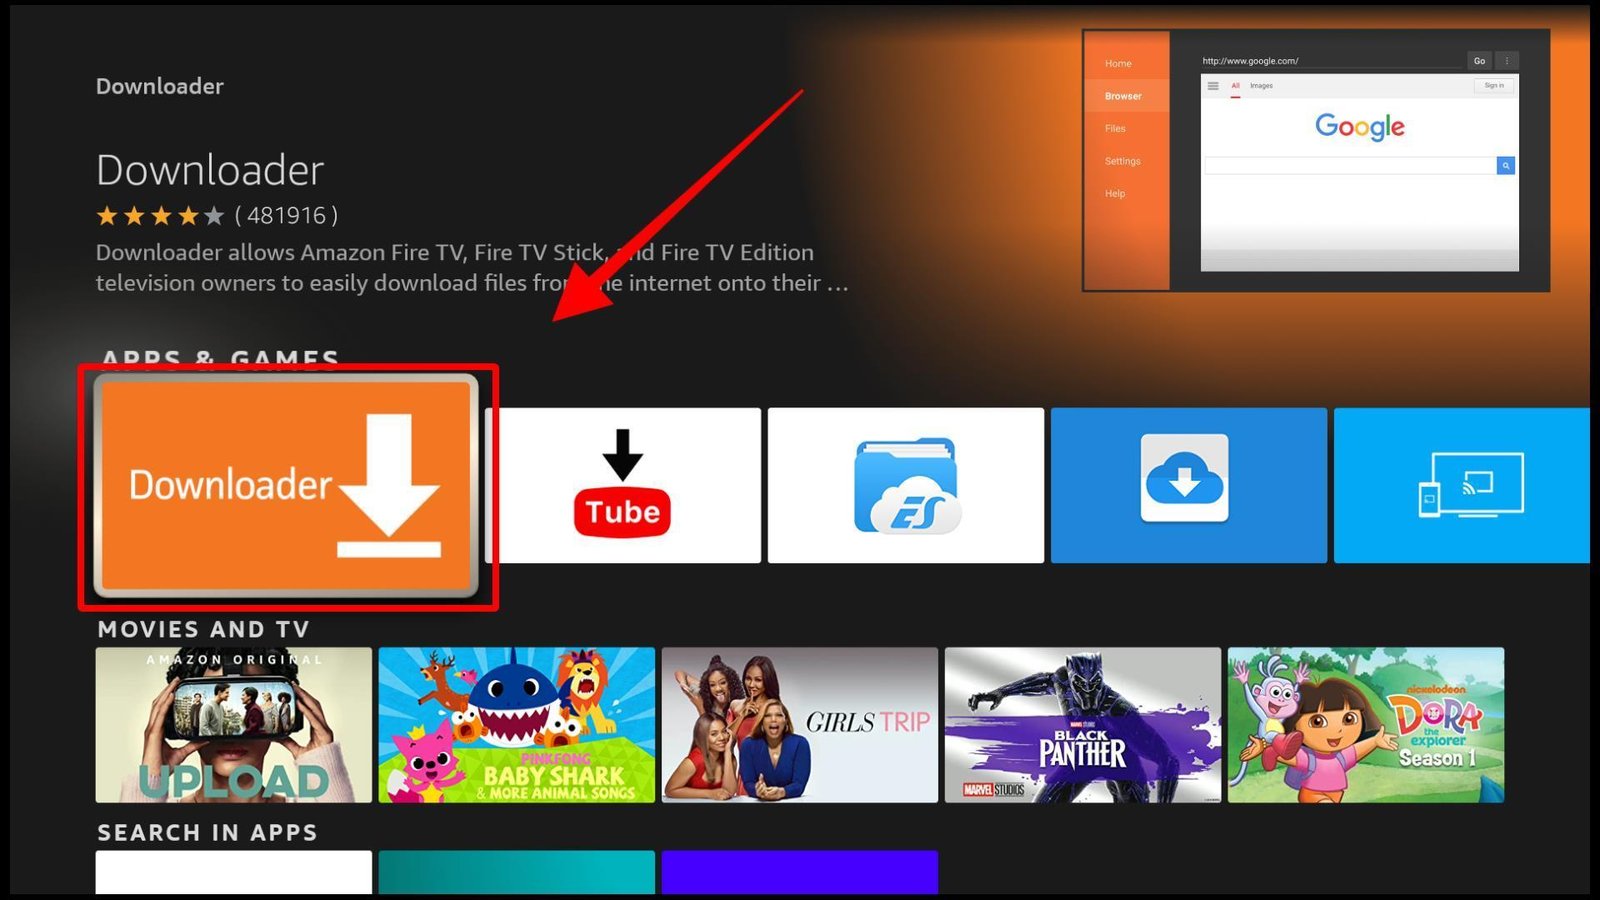
Task: Select the ES File Explorer app icon
Action: point(903,483)
